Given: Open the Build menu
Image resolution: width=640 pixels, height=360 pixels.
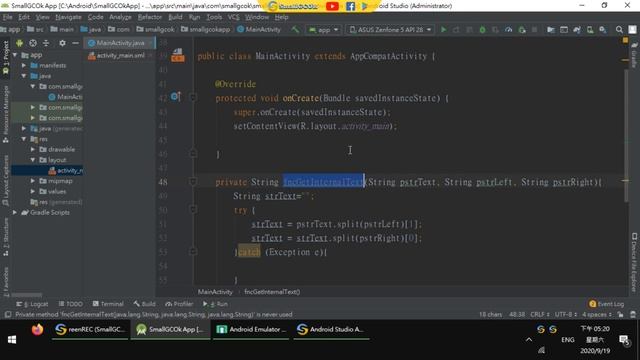Looking at the screenshot, I should (175, 17).
